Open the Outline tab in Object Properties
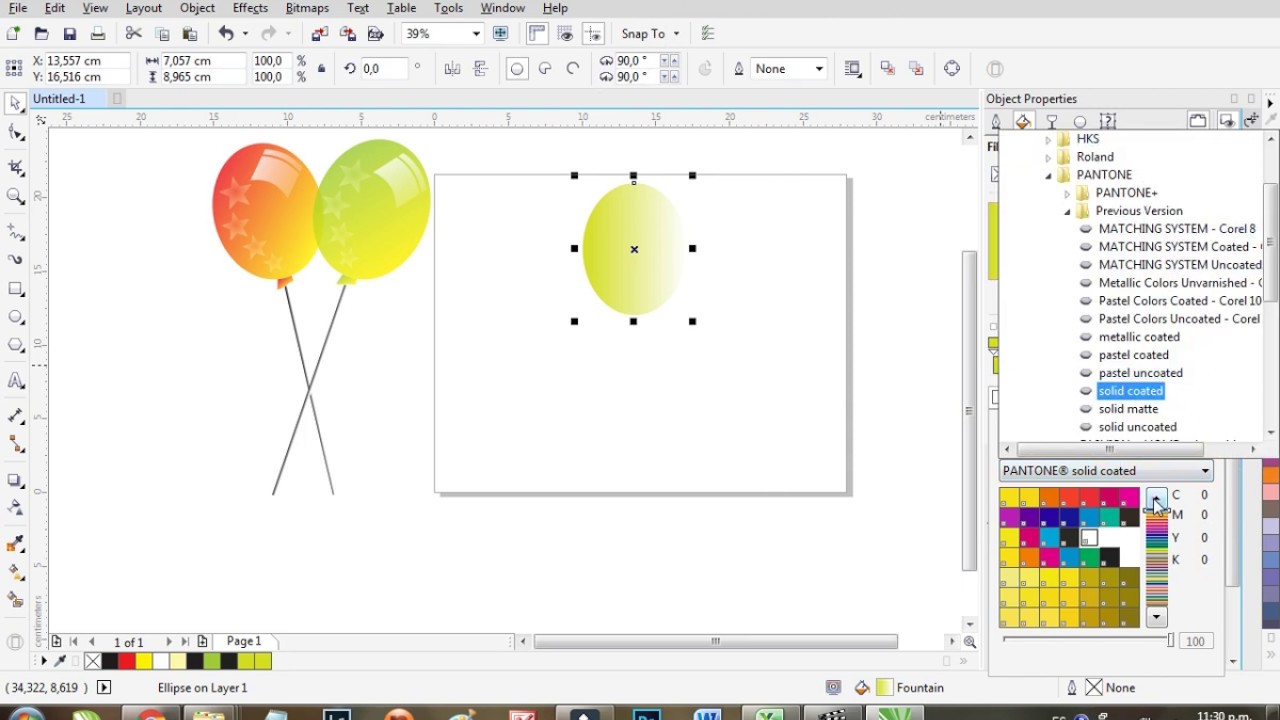The image size is (1280, 720). (995, 121)
